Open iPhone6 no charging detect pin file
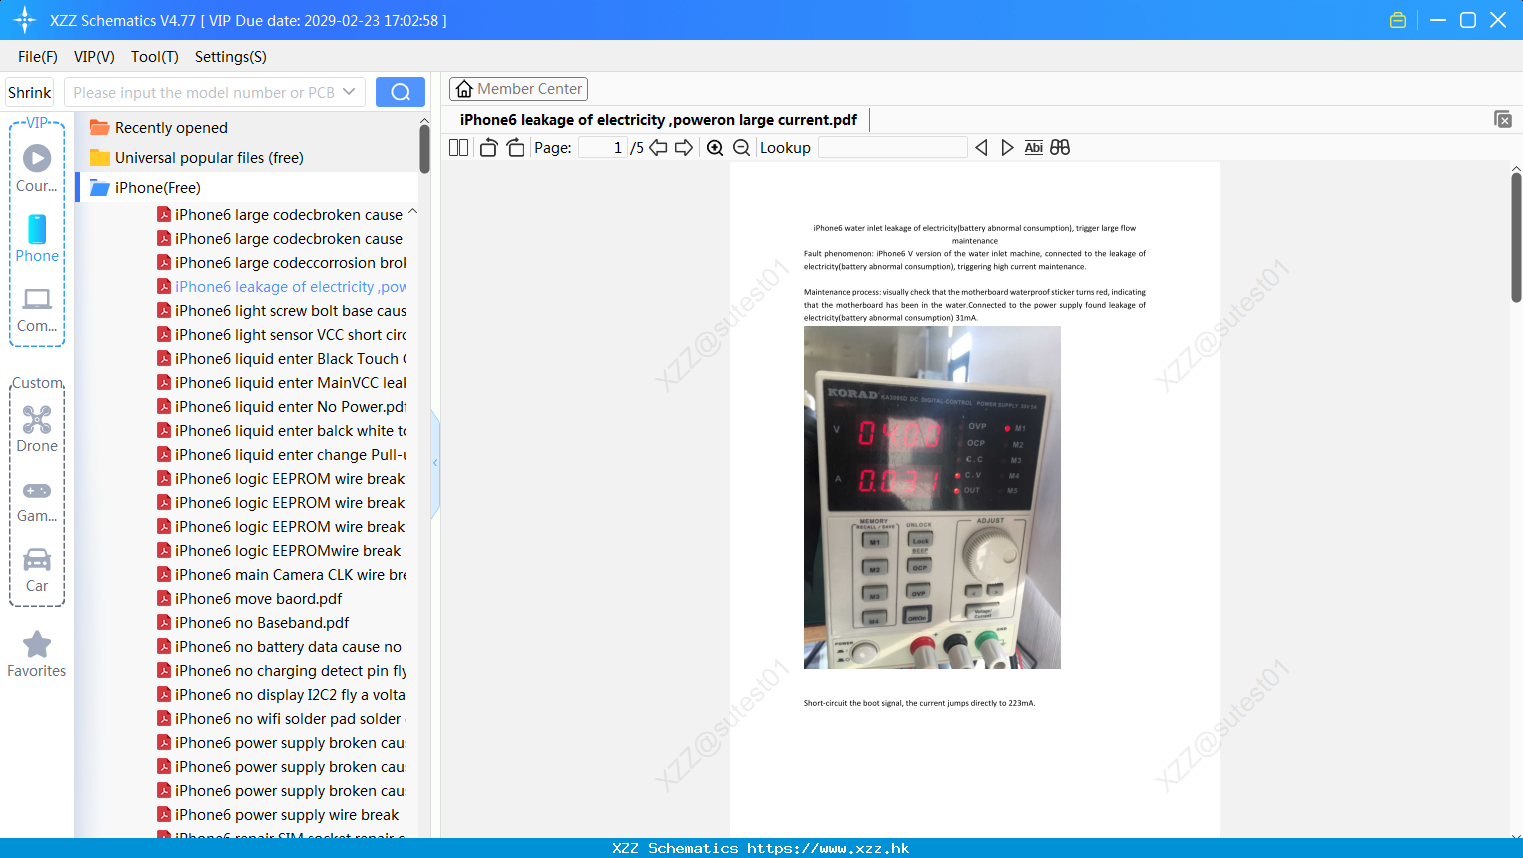The image size is (1523, 858). click(282, 671)
